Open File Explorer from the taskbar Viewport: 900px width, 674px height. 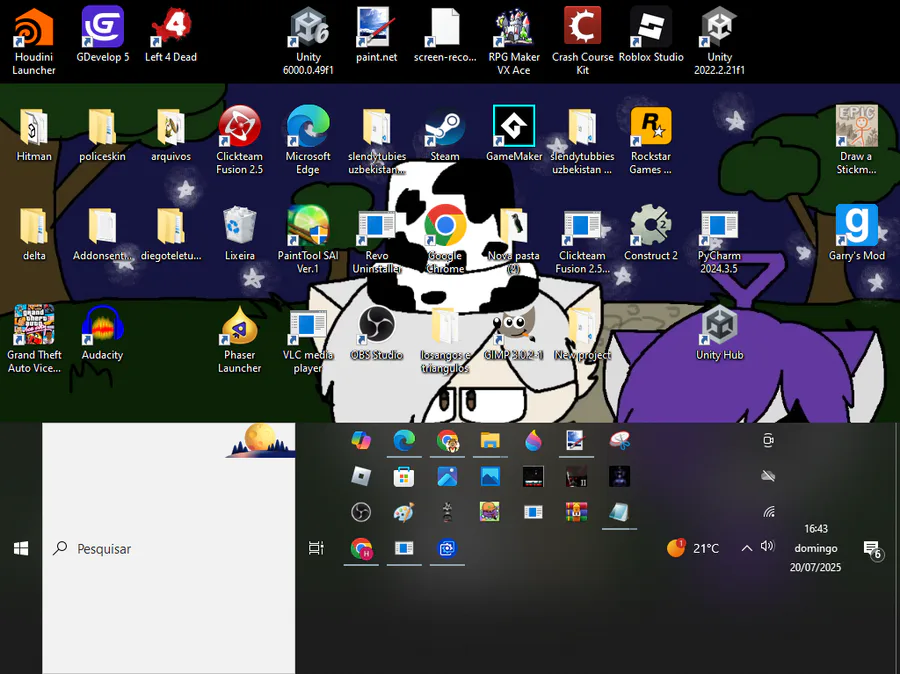click(490, 441)
